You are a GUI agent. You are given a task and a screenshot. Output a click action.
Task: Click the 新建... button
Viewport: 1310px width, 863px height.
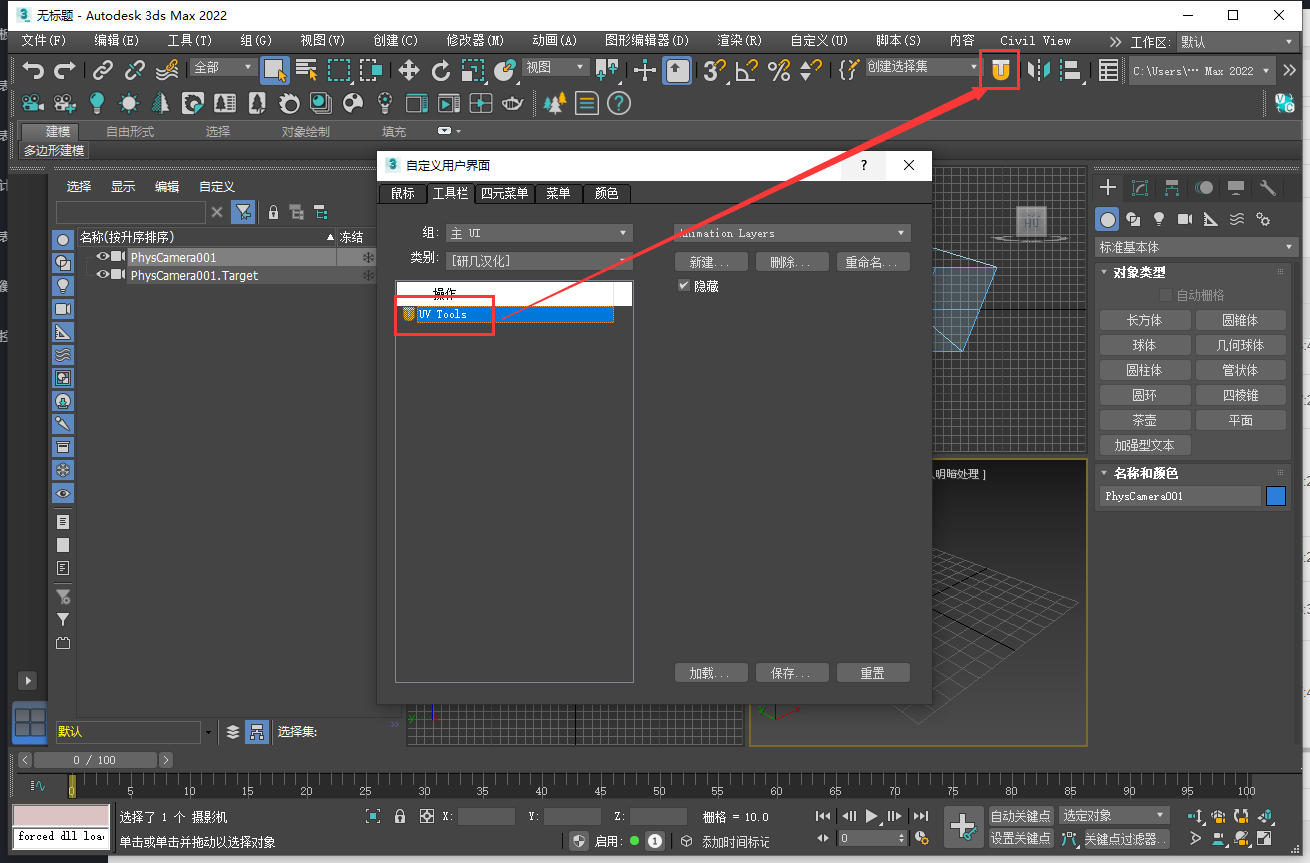tap(711, 262)
